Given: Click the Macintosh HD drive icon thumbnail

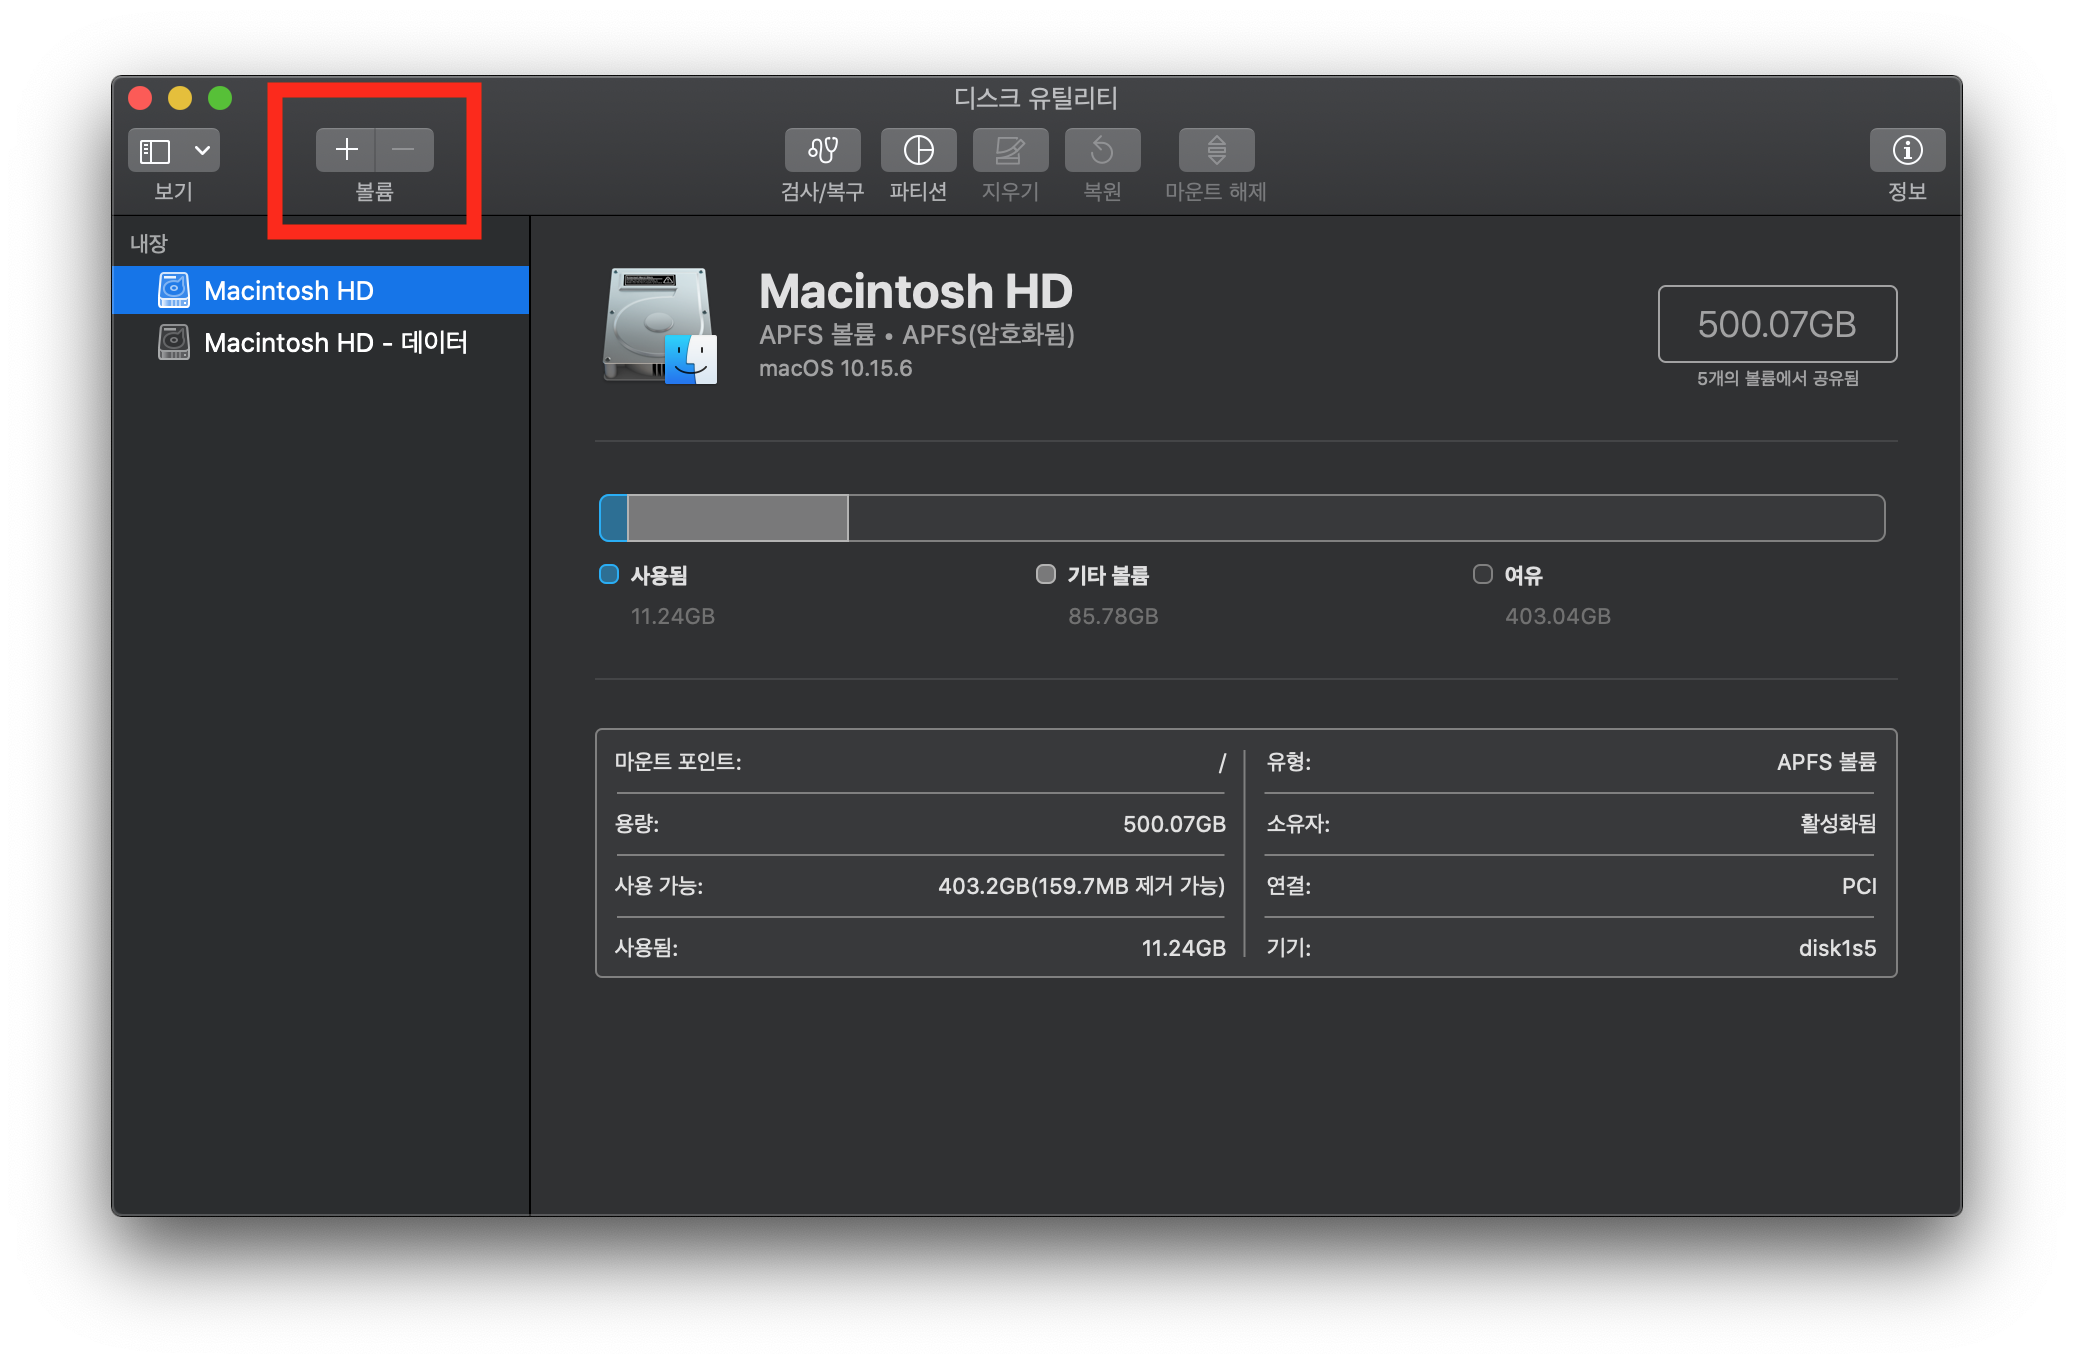Looking at the screenshot, I should 660,325.
